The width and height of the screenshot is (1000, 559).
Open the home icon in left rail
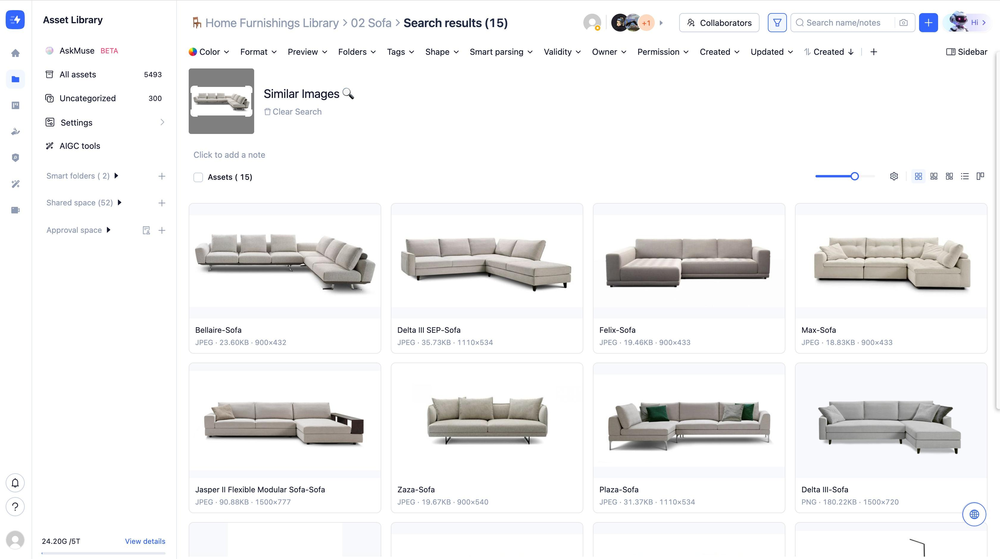point(15,54)
